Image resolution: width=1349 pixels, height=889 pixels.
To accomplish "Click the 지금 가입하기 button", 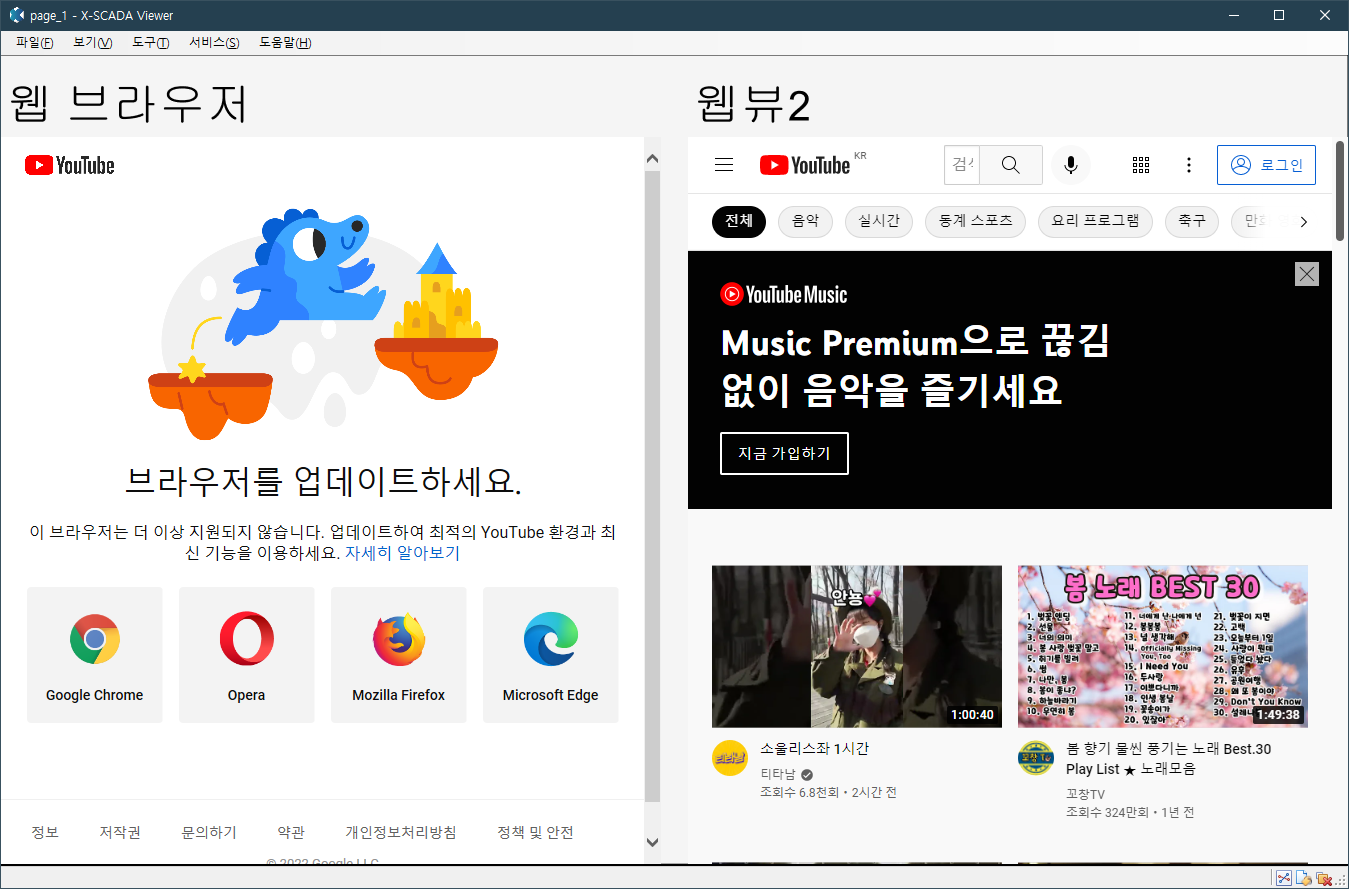I will click(784, 453).
